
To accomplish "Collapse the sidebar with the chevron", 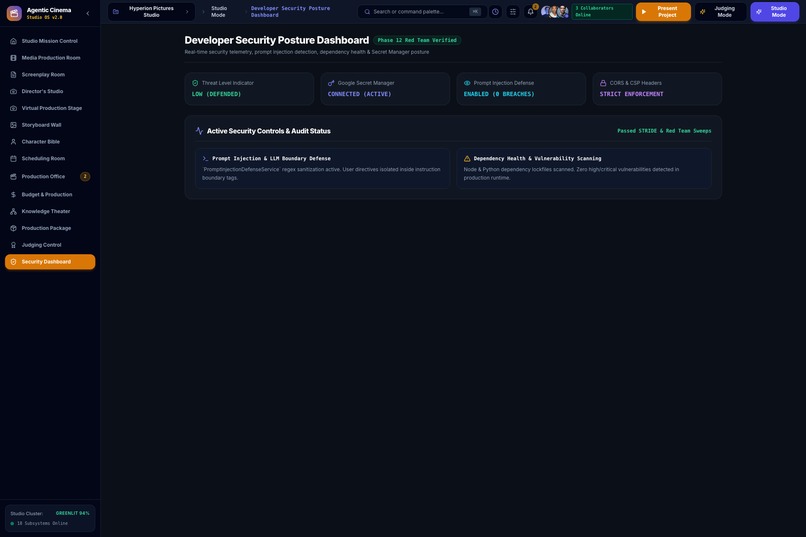I will 87,13.
